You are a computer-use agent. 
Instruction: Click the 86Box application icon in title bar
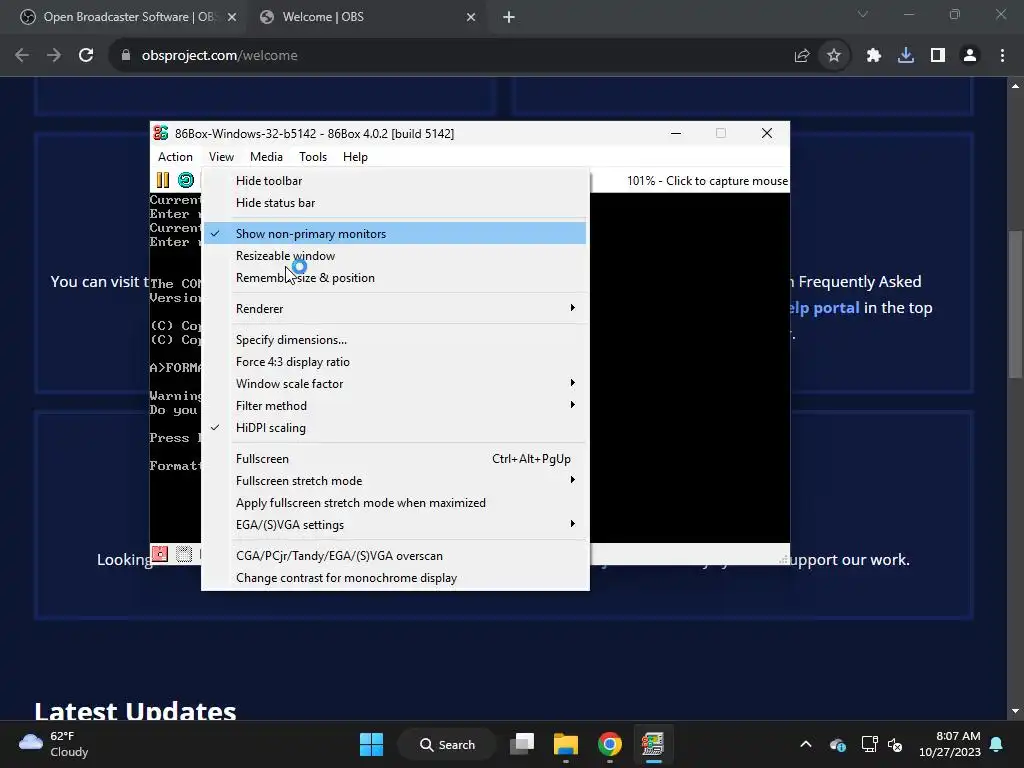[161, 133]
